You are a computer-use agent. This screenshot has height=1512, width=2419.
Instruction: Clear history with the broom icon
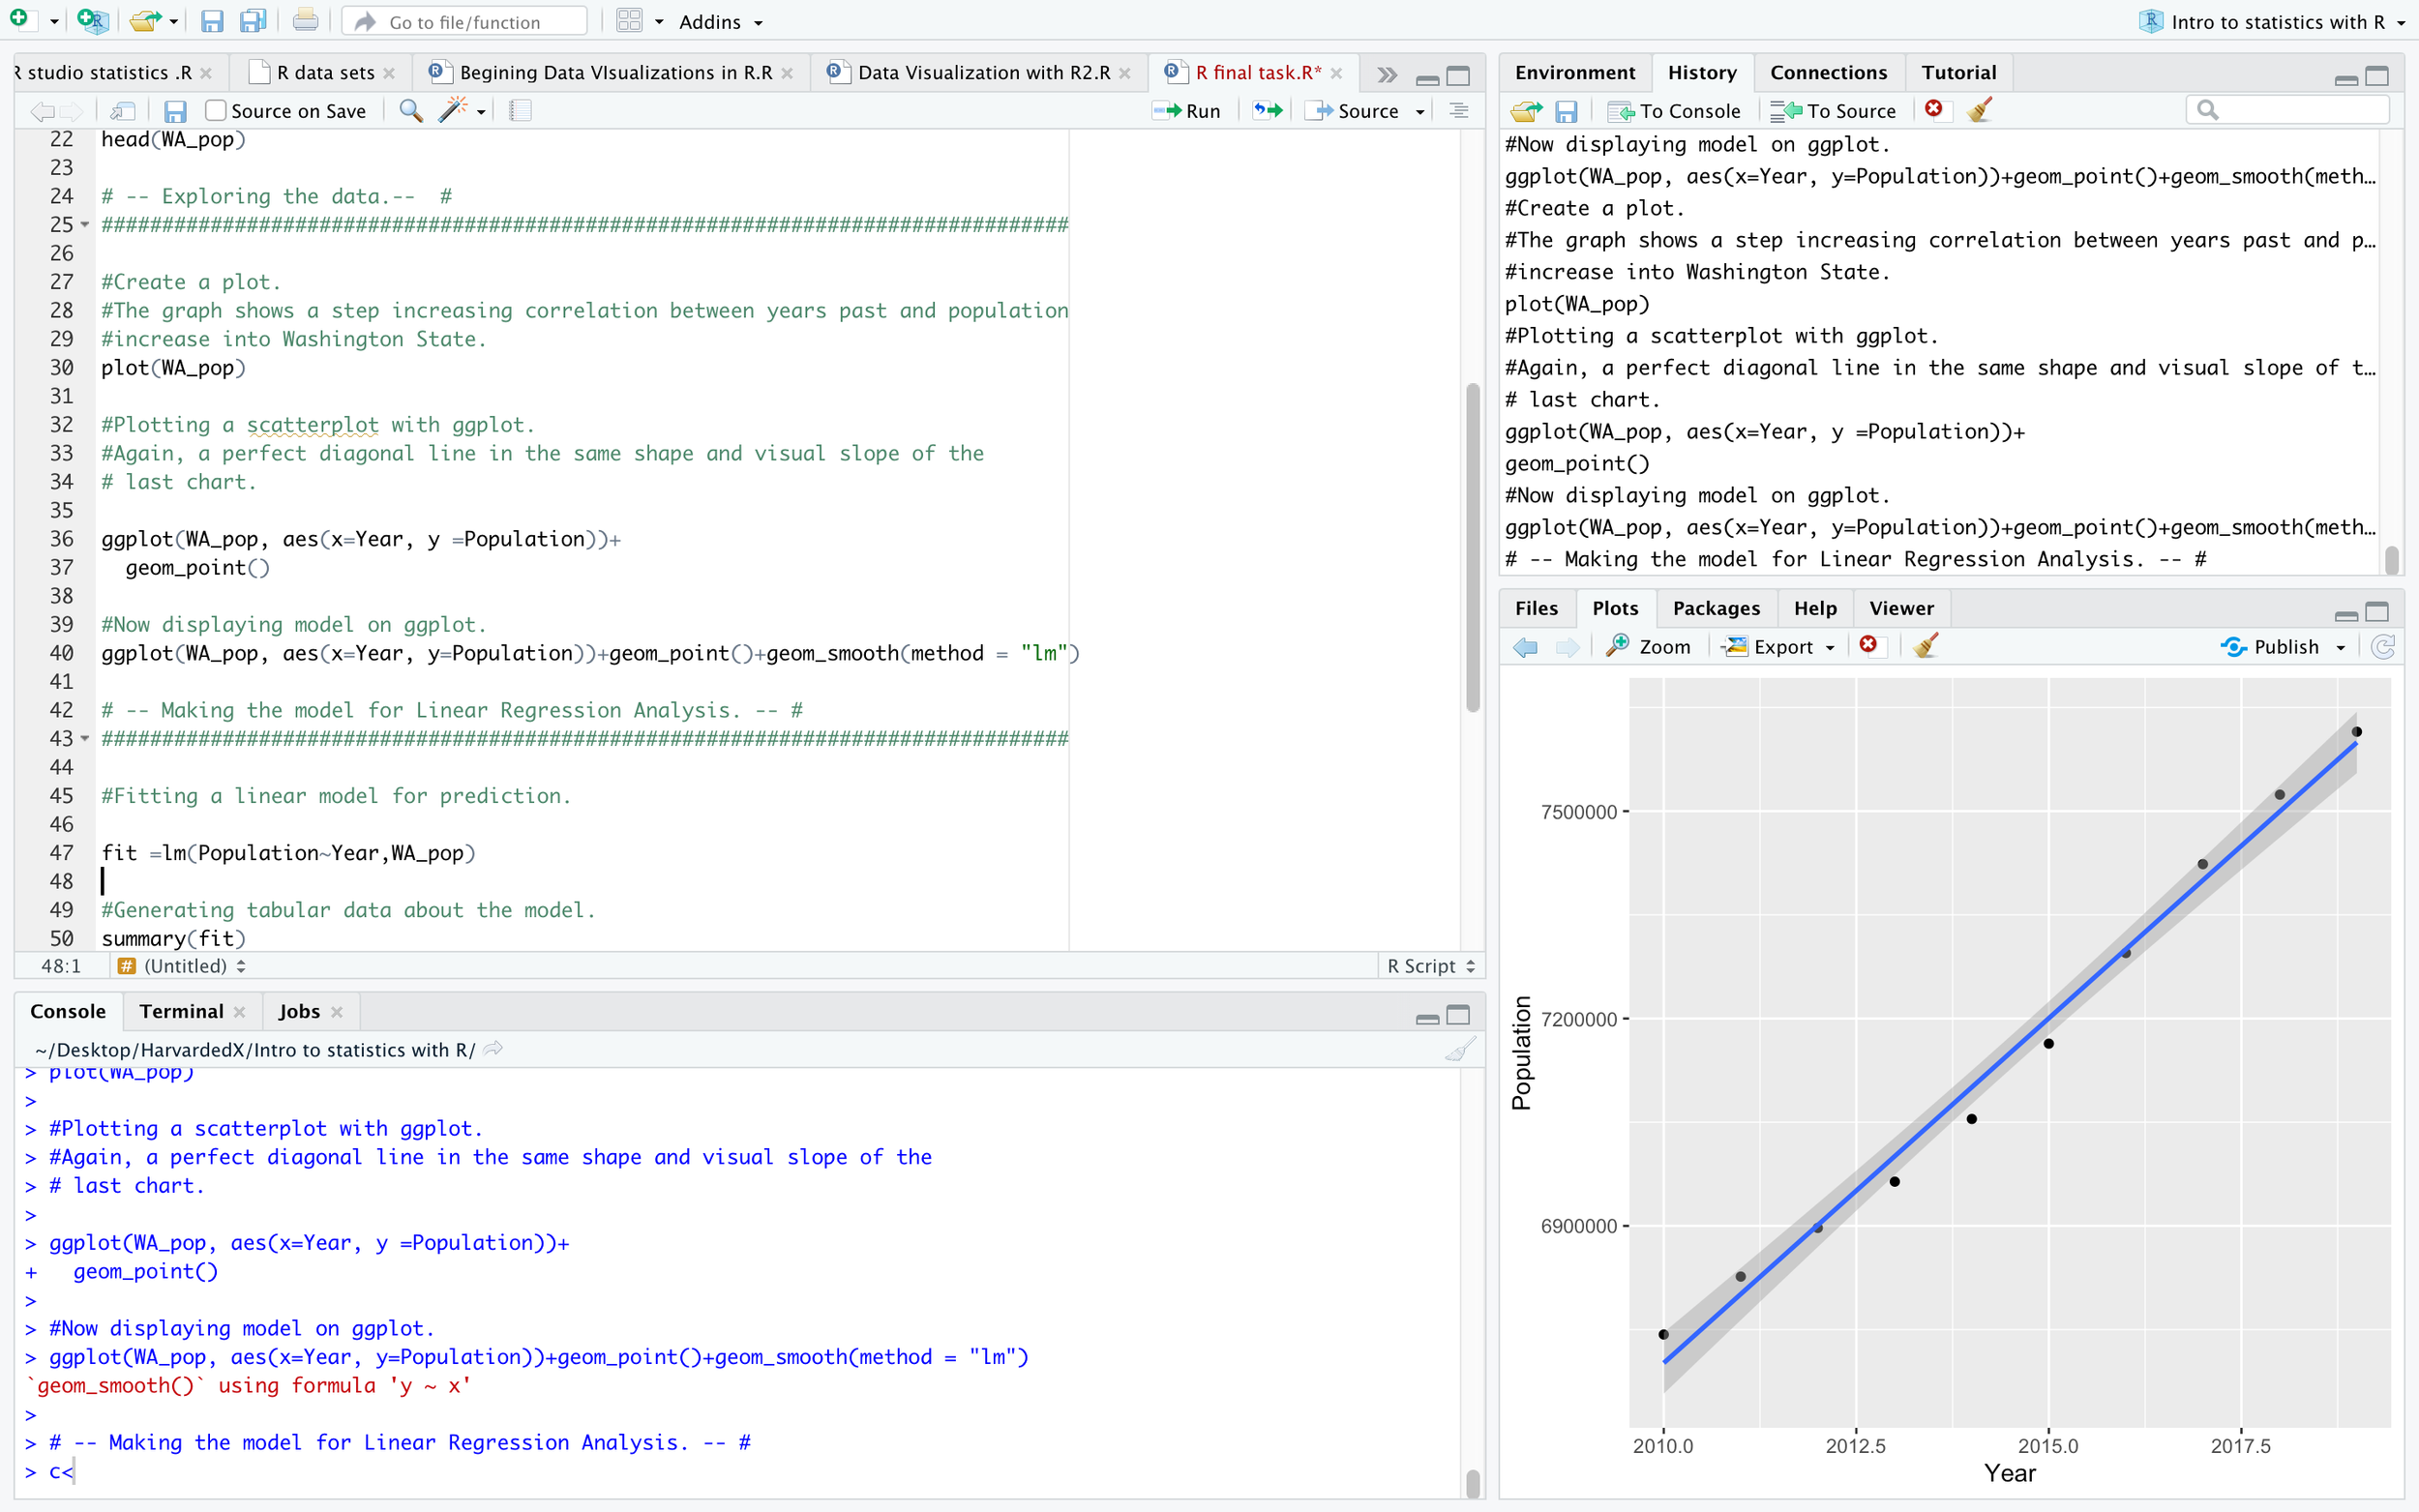[1979, 110]
